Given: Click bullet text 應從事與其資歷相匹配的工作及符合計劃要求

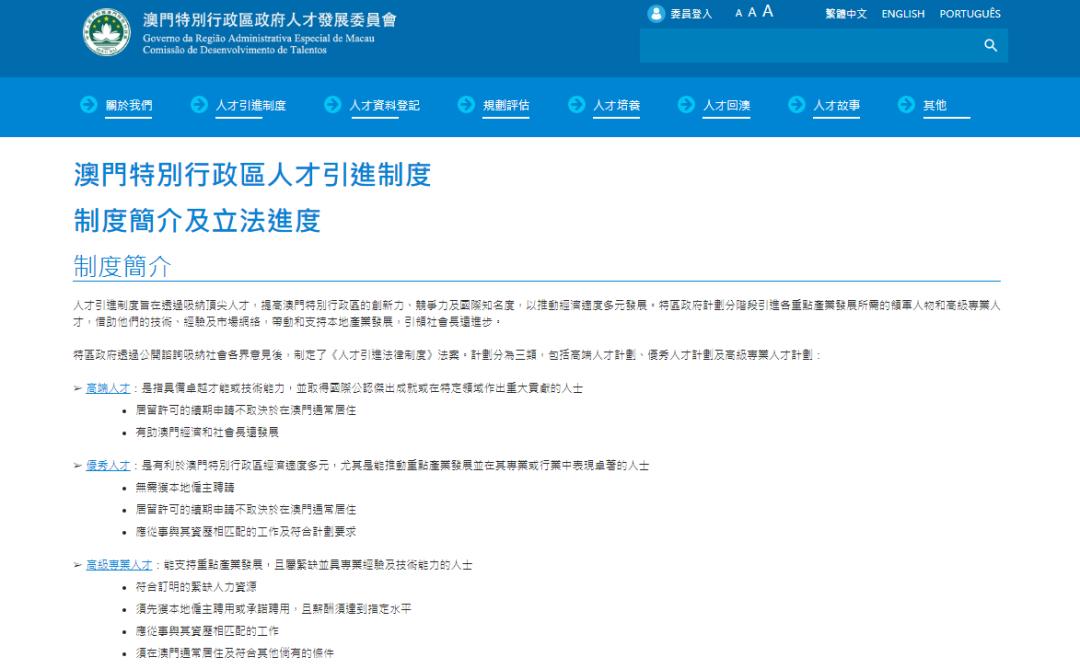Looking at the screenshot, I should 245,531.
